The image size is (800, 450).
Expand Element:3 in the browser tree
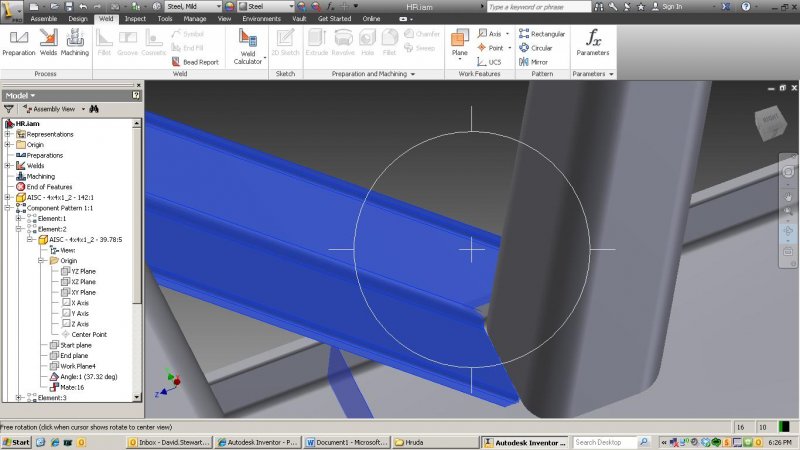click(19, 397)
